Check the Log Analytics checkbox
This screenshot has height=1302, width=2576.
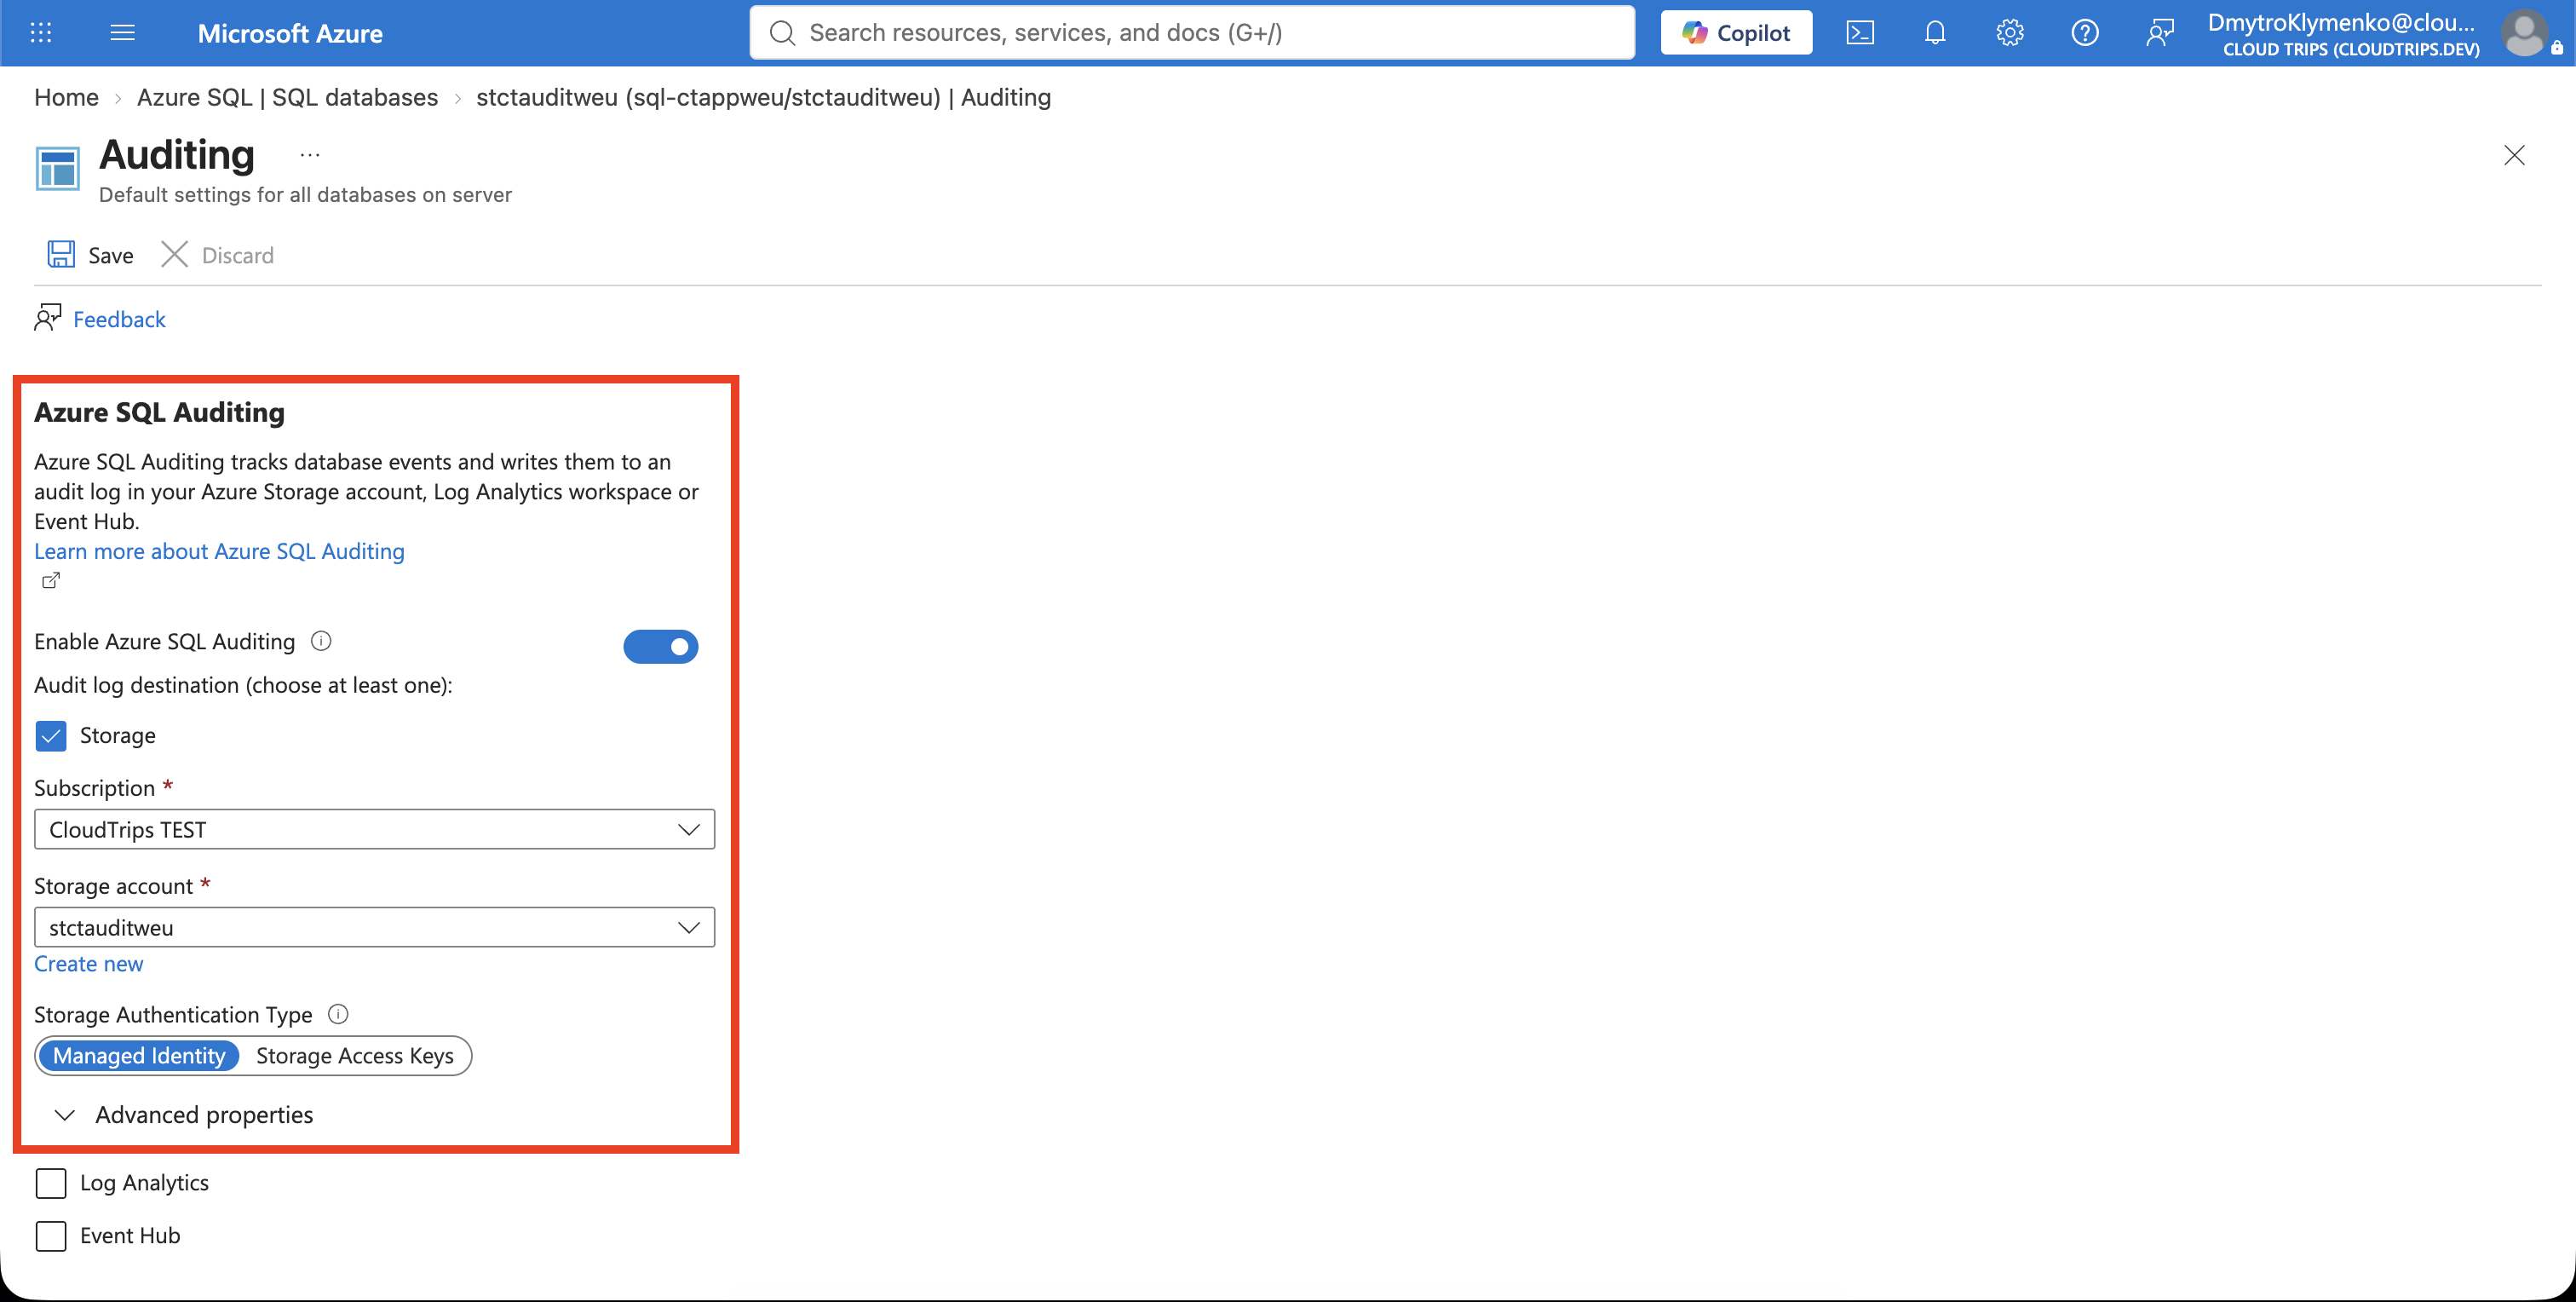(51, 1183)
